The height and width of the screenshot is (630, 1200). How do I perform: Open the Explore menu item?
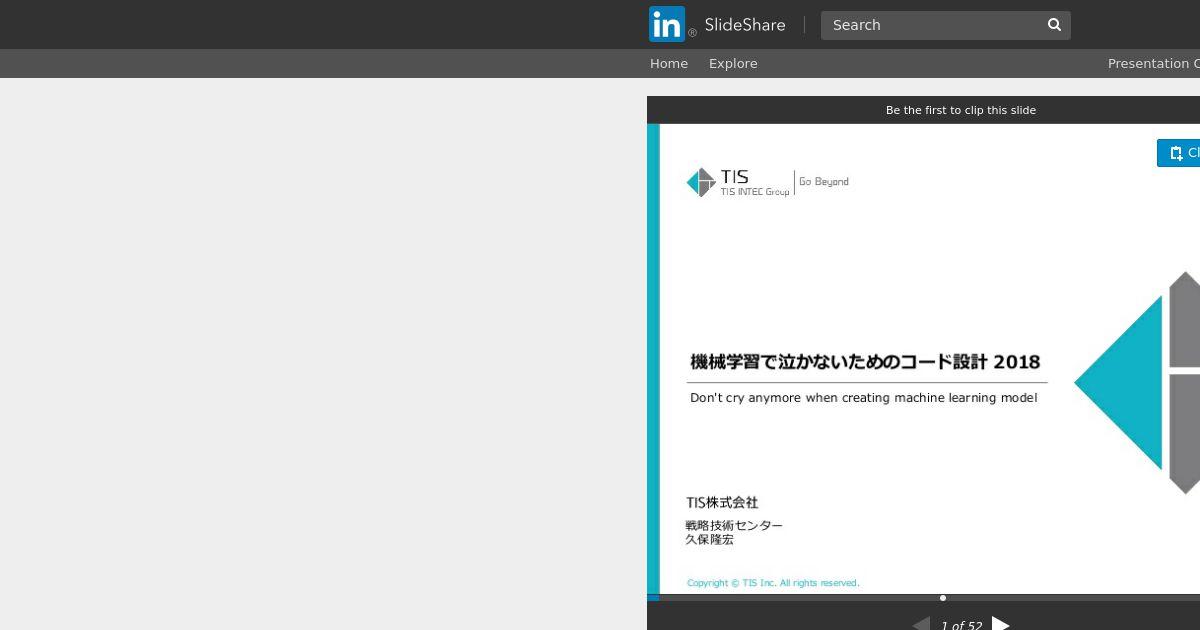tap(733, 63)
